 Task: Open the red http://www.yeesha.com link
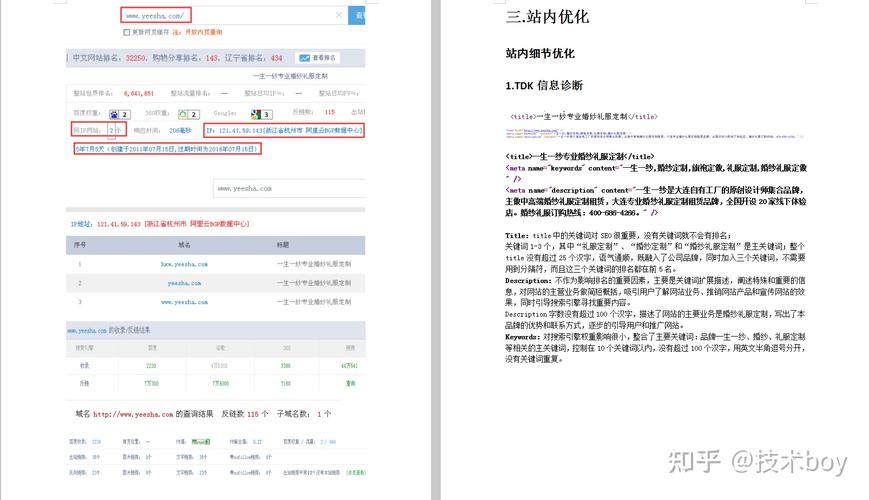(x=133, y=414)
